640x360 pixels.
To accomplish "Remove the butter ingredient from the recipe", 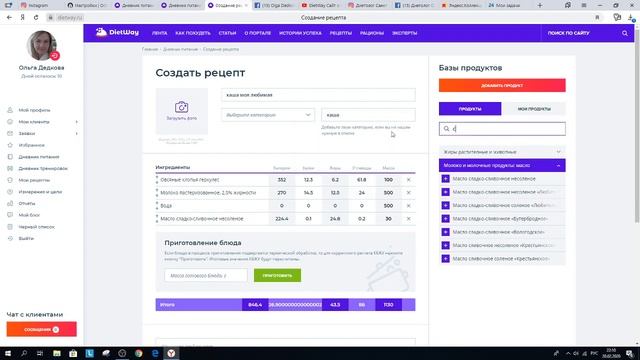I will (408, 219).
